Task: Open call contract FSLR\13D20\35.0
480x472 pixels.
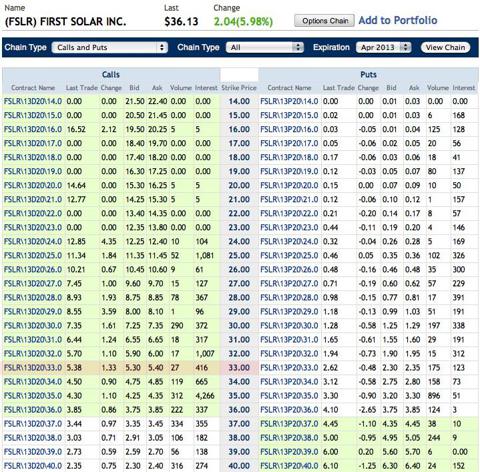Action: coord(33,396)
